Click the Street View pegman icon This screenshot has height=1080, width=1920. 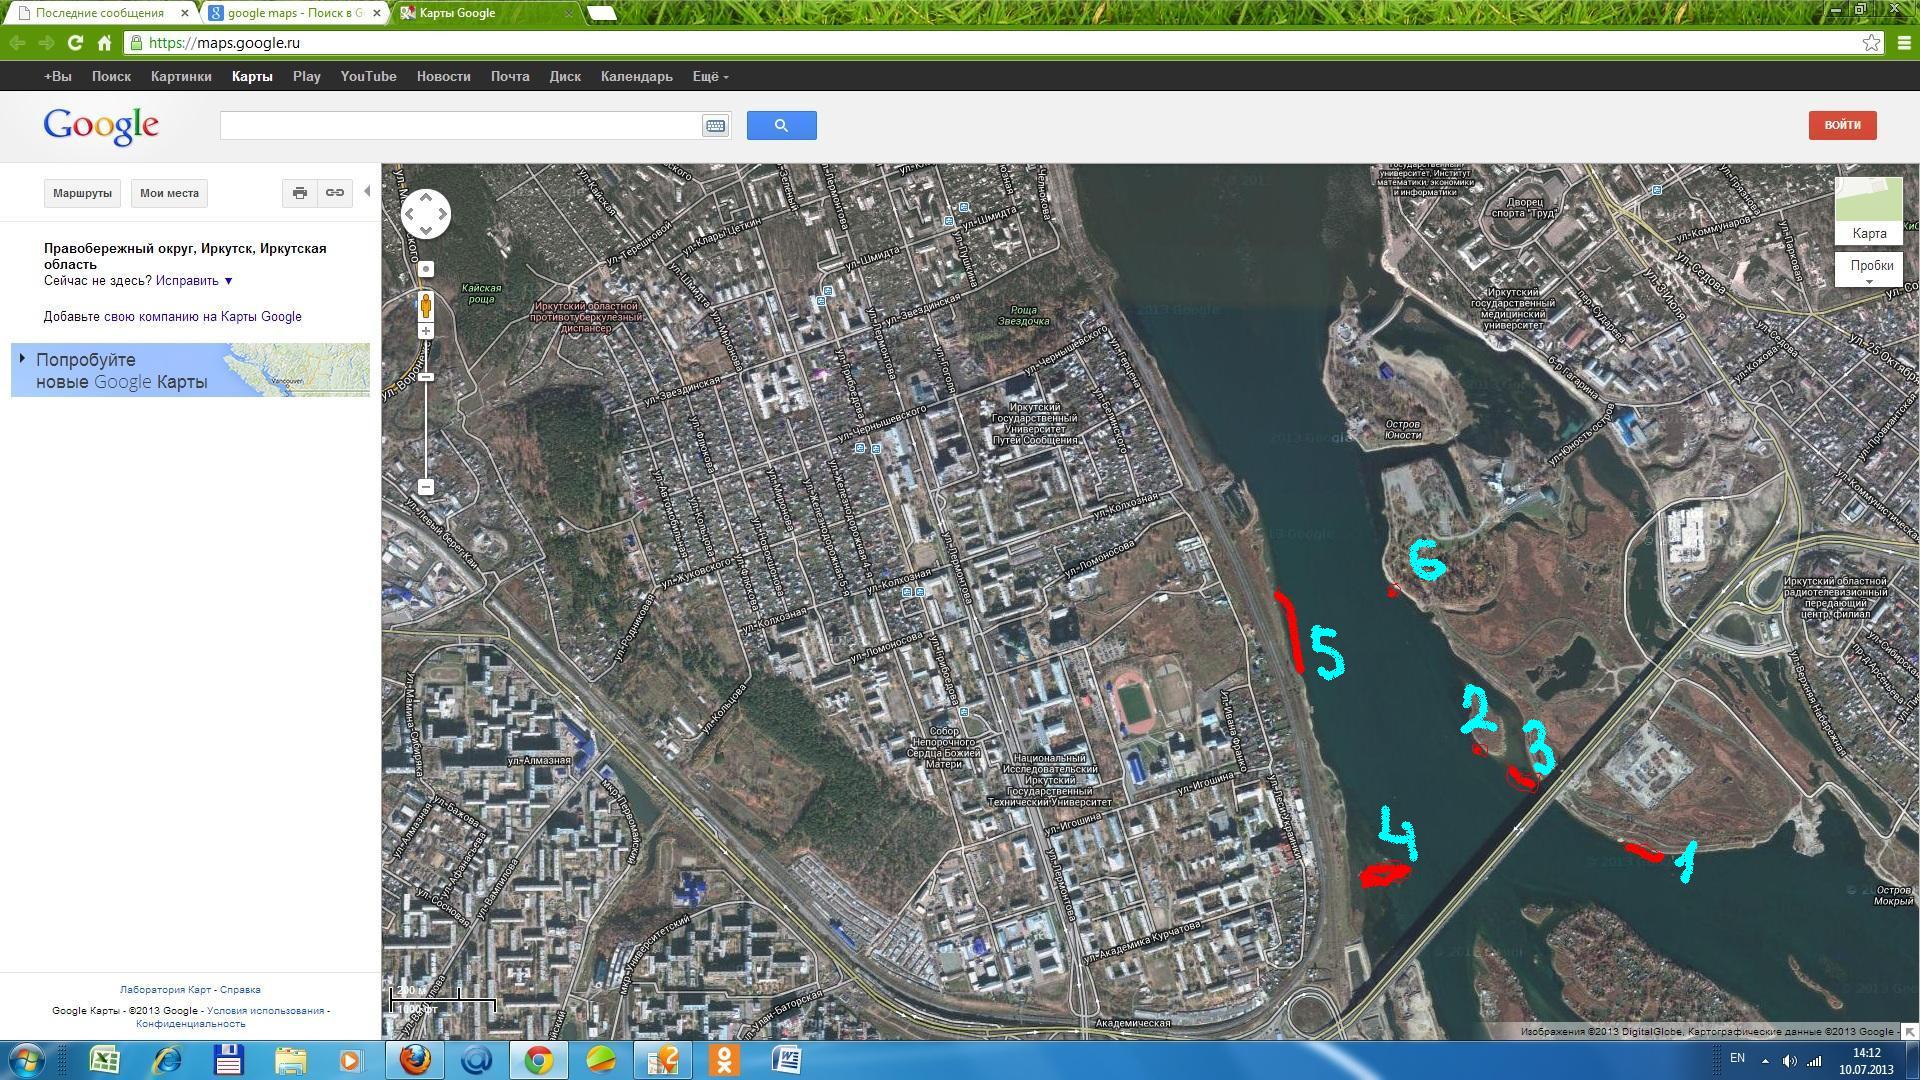tap(426, 305)
